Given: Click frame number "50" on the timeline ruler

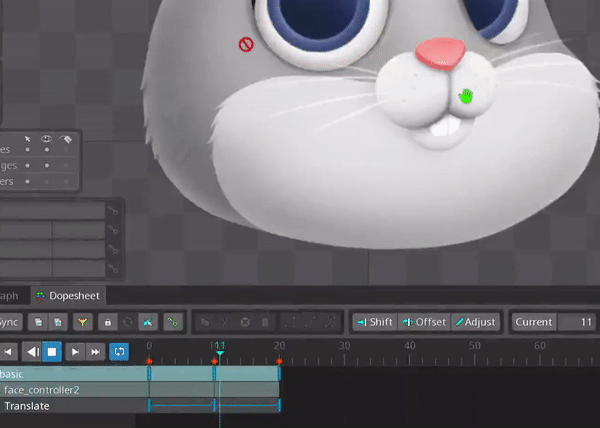Looking at the screenshot, I should 474,346.
